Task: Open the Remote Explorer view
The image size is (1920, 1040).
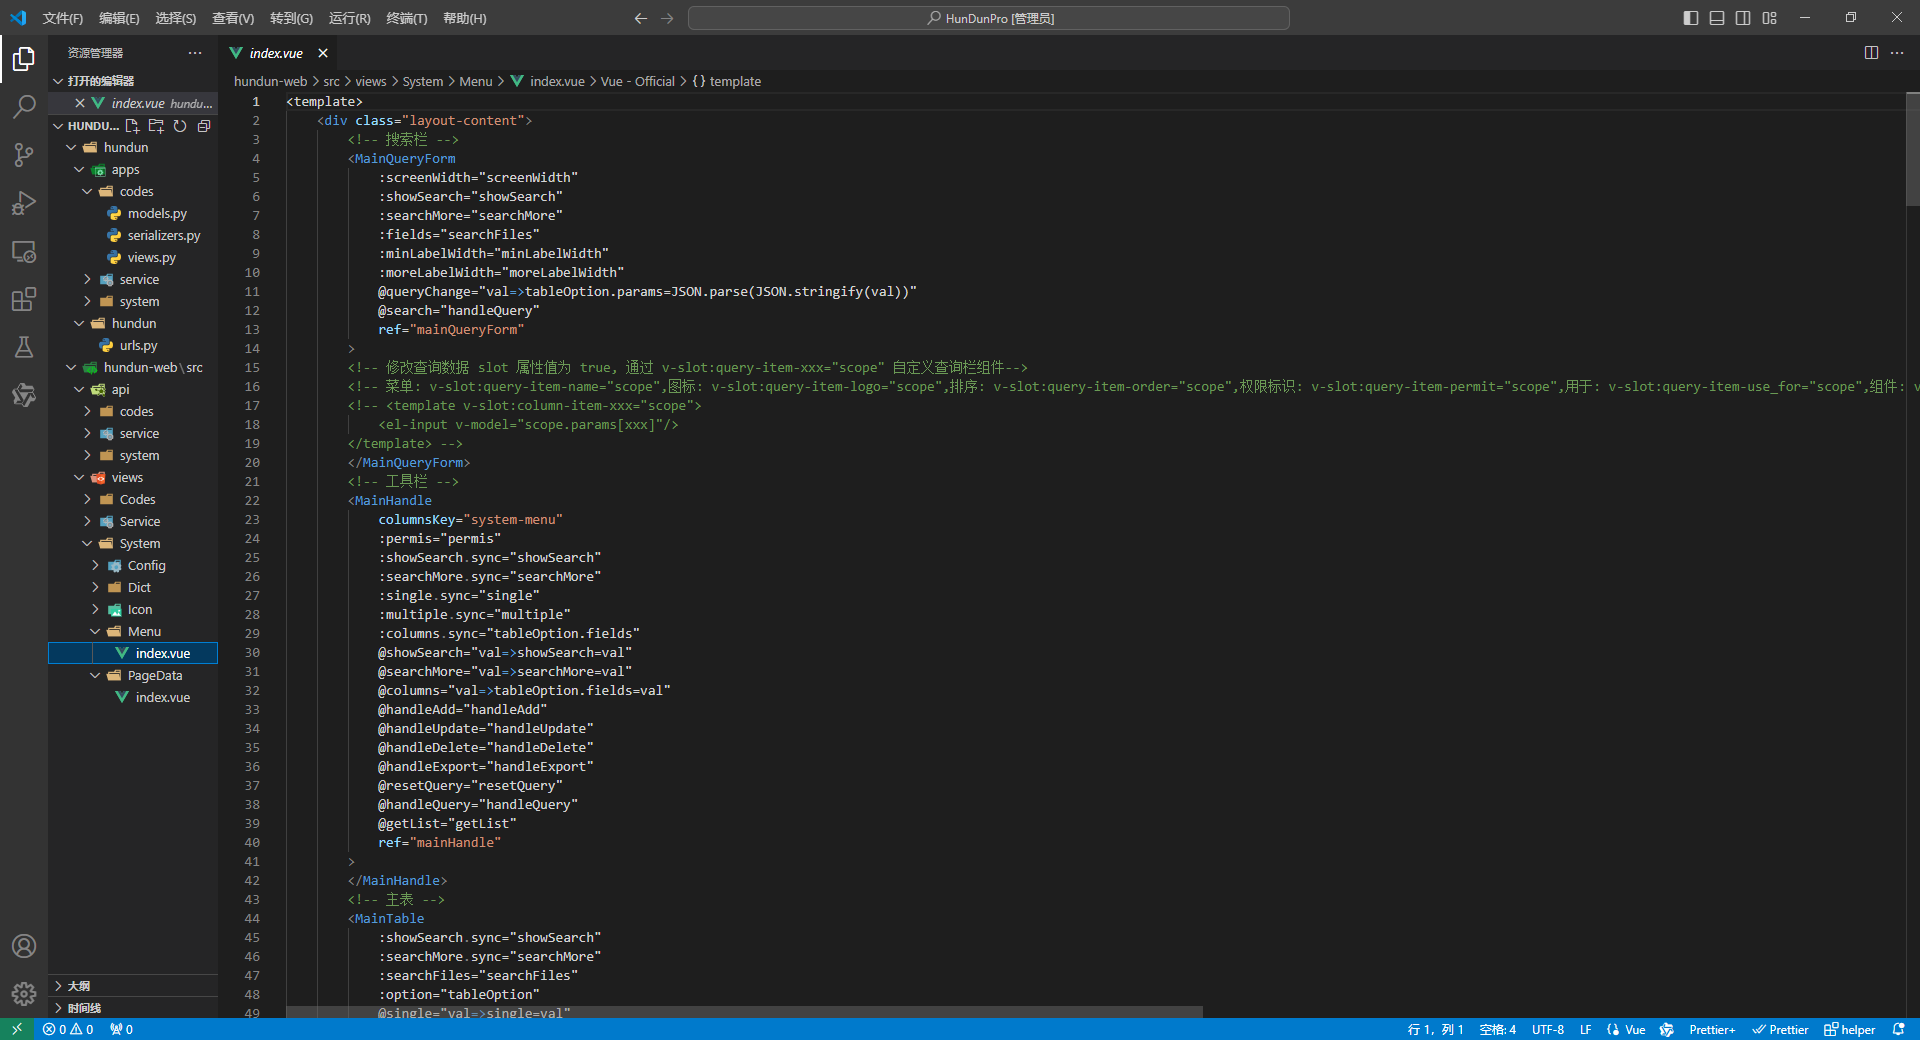Action: click(x=24, y=251)
